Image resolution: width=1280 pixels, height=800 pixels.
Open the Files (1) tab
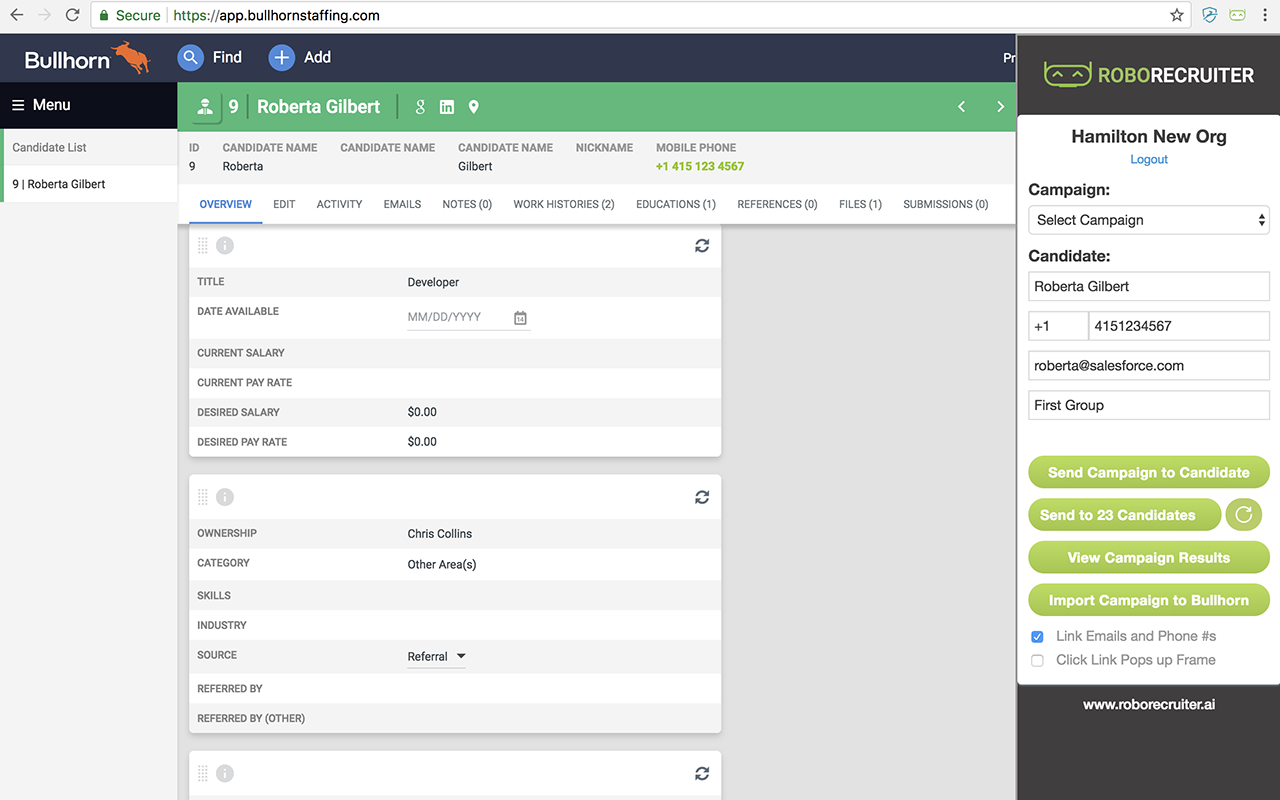coord(860,204)
